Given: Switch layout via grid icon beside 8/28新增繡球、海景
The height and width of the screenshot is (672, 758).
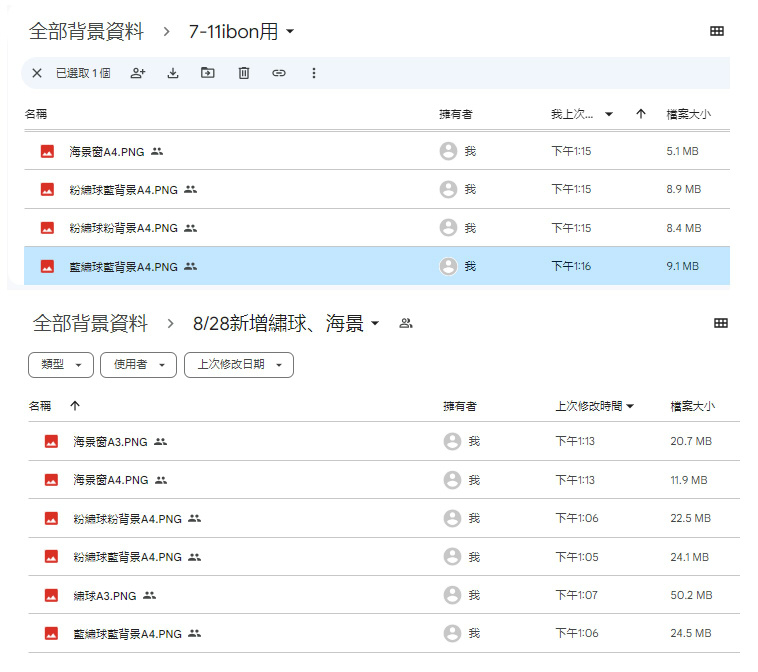Looking at the screenshot, I should click(720, 323).
